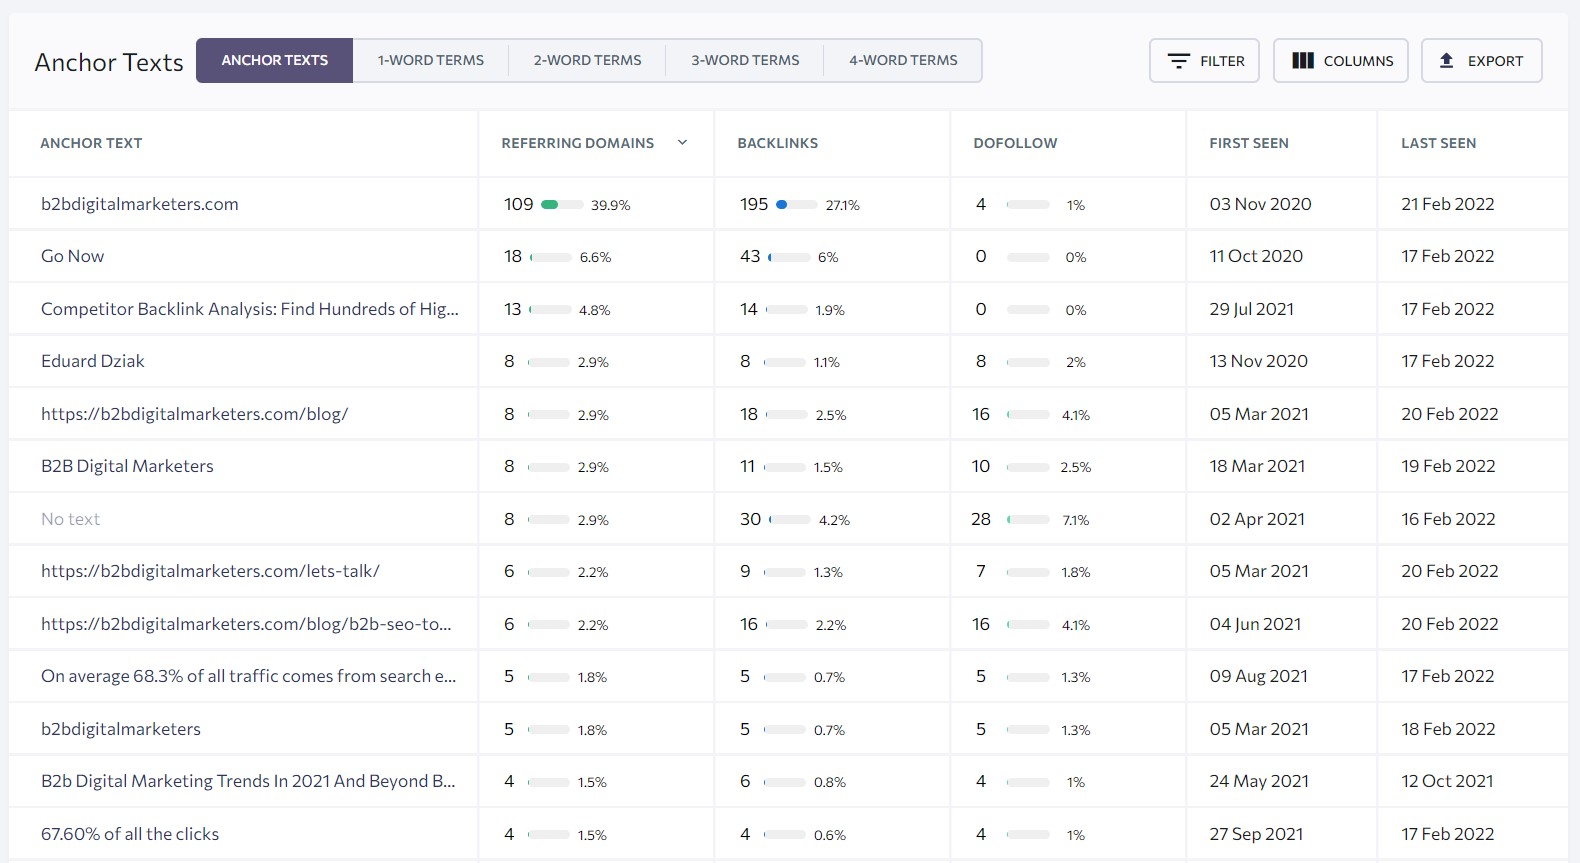The height and width of the screenshot is (863, 1580).
Task: Sort by First Seen column header
Action: pos(1249,143)
